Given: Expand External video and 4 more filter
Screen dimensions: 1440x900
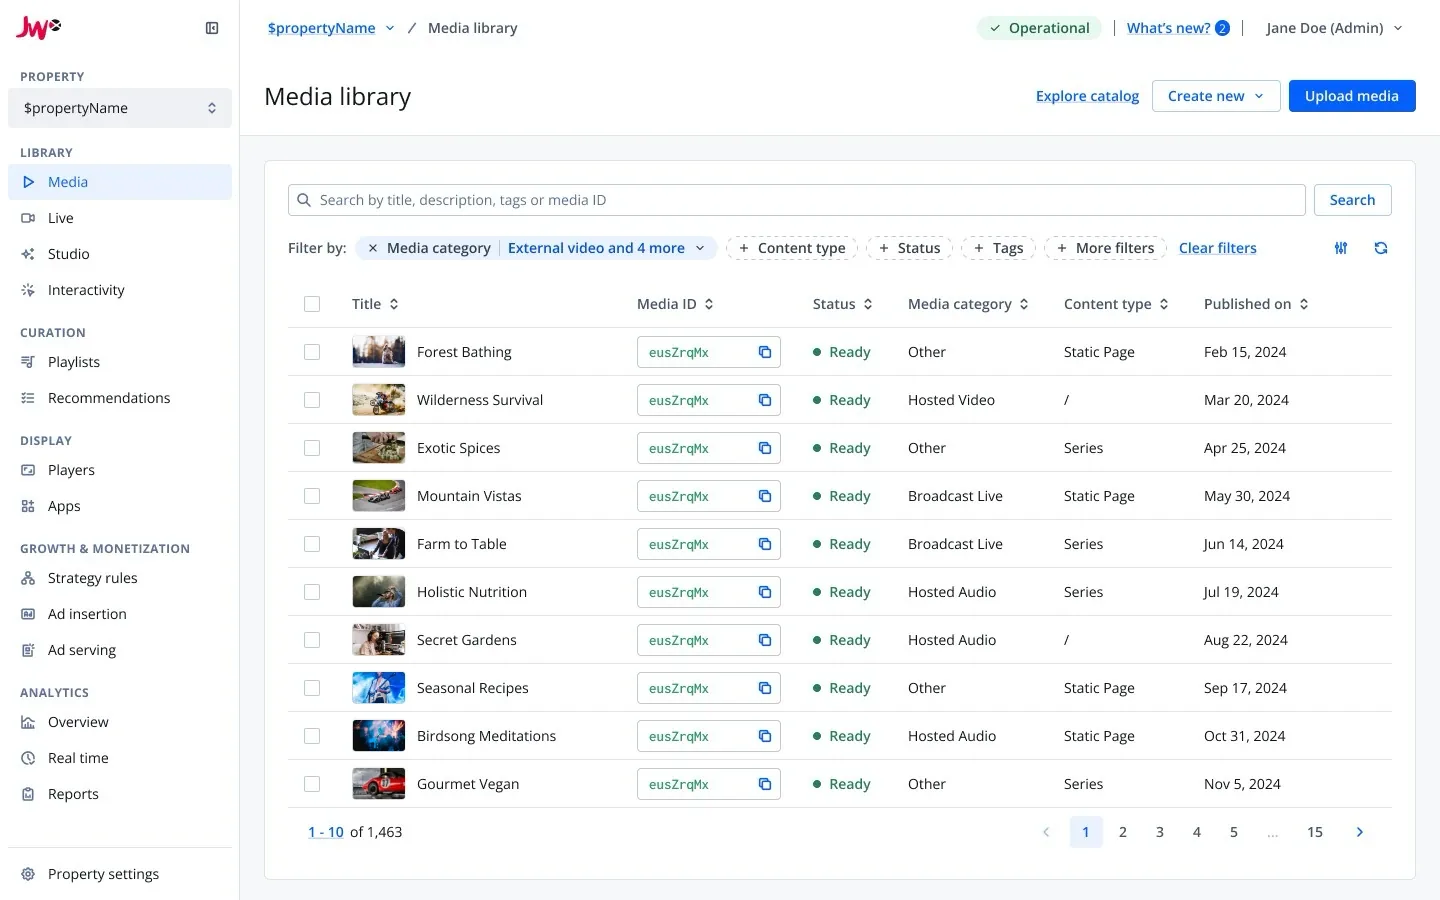Looking at the screenshot, I should point(606,248).
